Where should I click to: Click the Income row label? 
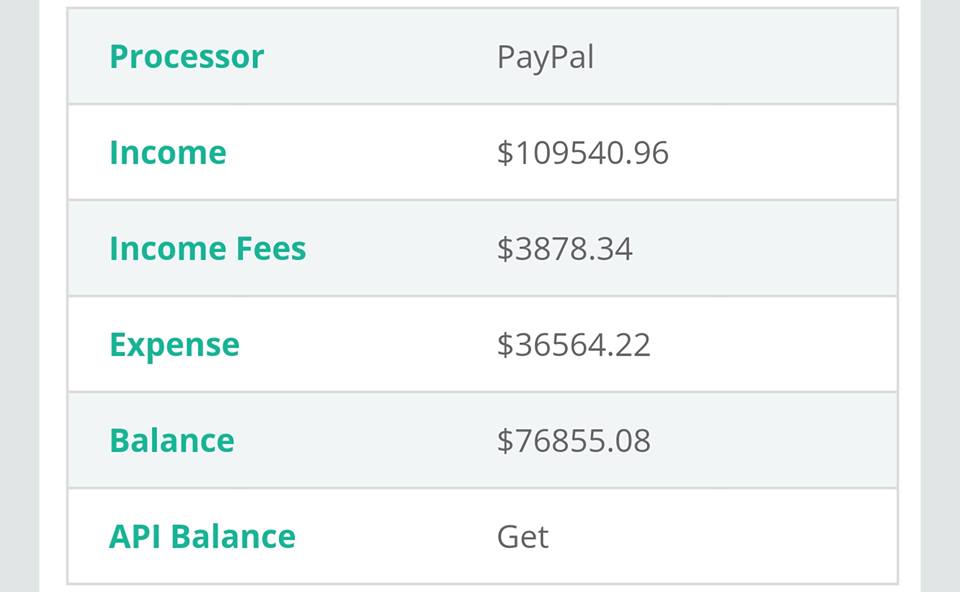coord(167,153)
